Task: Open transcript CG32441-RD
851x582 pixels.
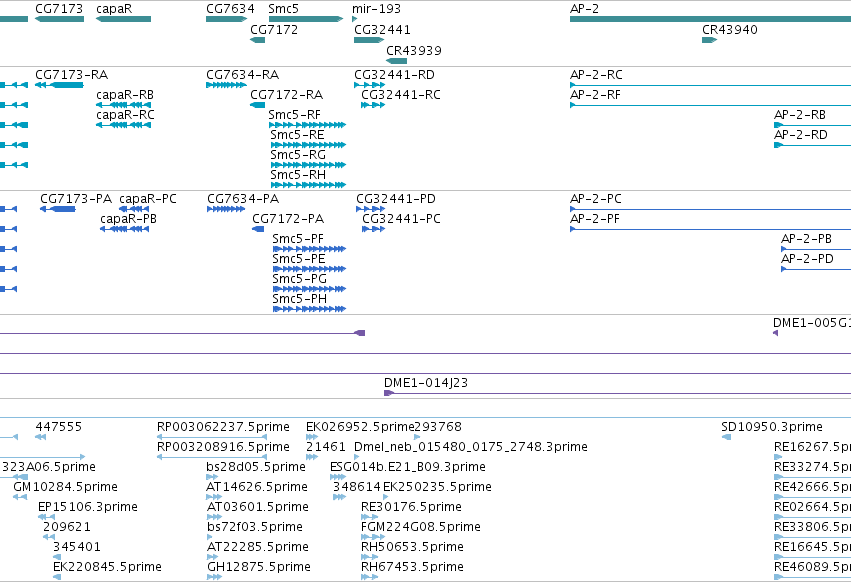Action: (370, 85)
